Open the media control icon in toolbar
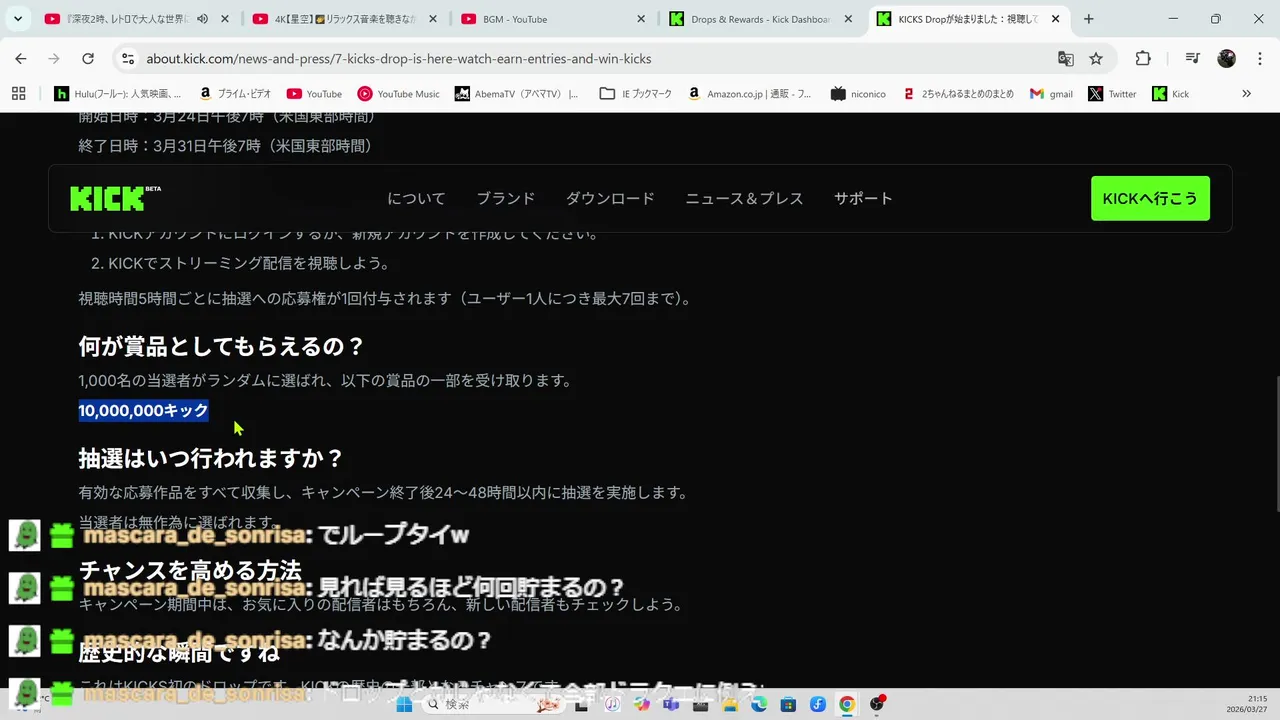1280x720 pixels. click(1193, 59)
